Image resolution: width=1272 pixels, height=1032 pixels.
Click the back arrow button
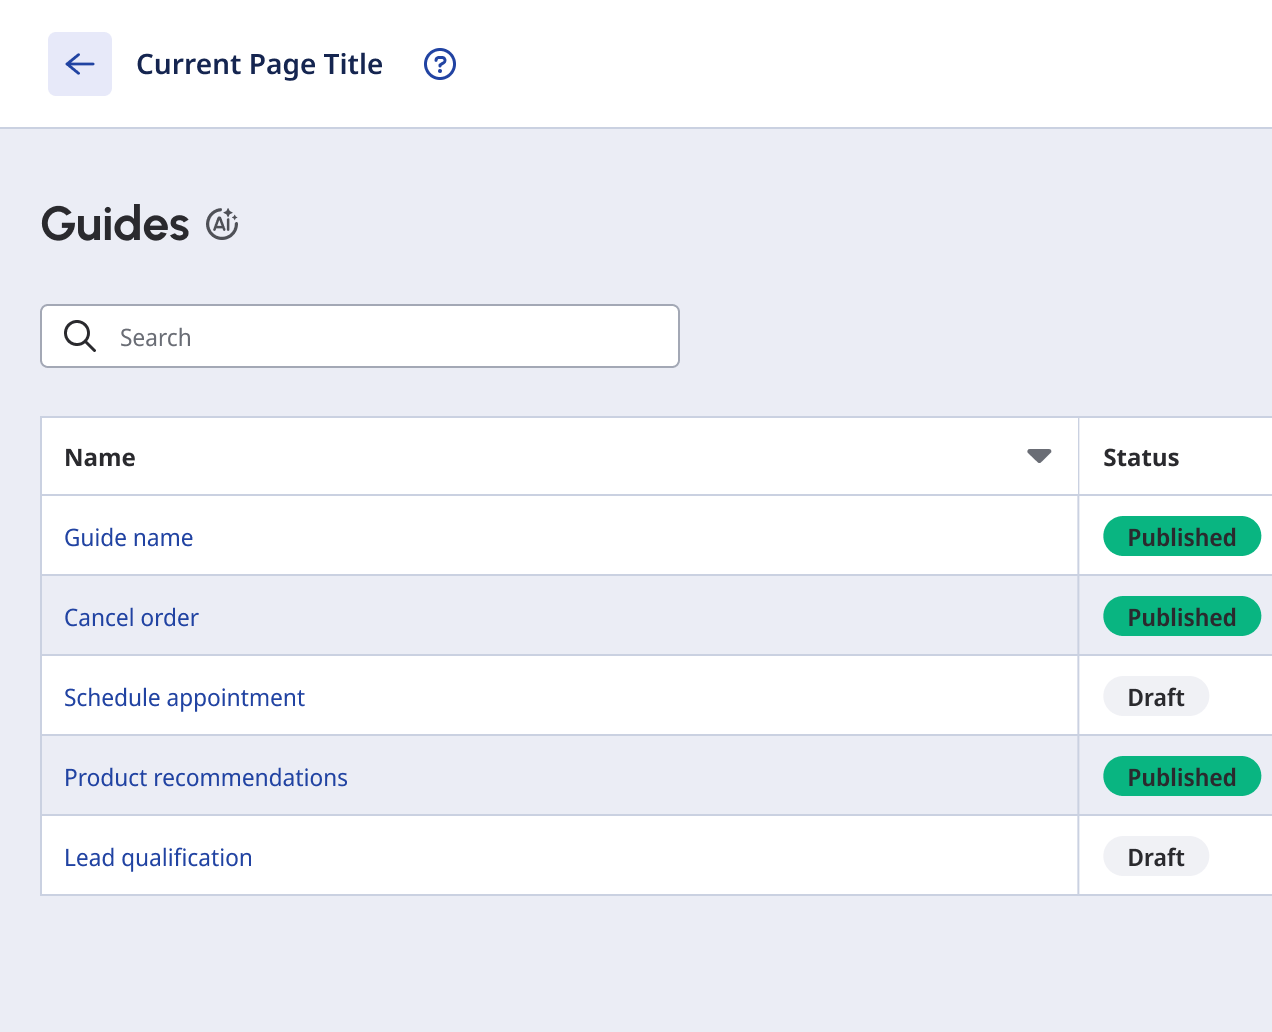tap(80, 64)
